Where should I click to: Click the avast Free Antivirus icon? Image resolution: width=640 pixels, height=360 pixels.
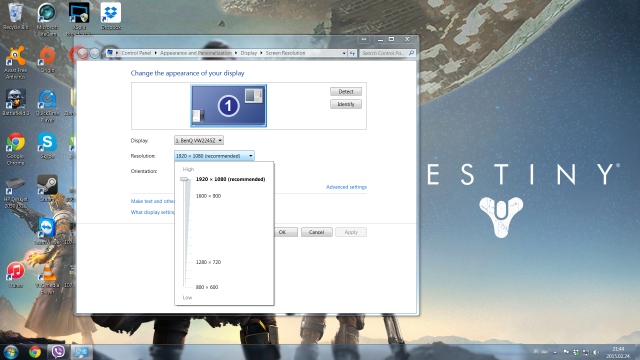pos(16,63)
